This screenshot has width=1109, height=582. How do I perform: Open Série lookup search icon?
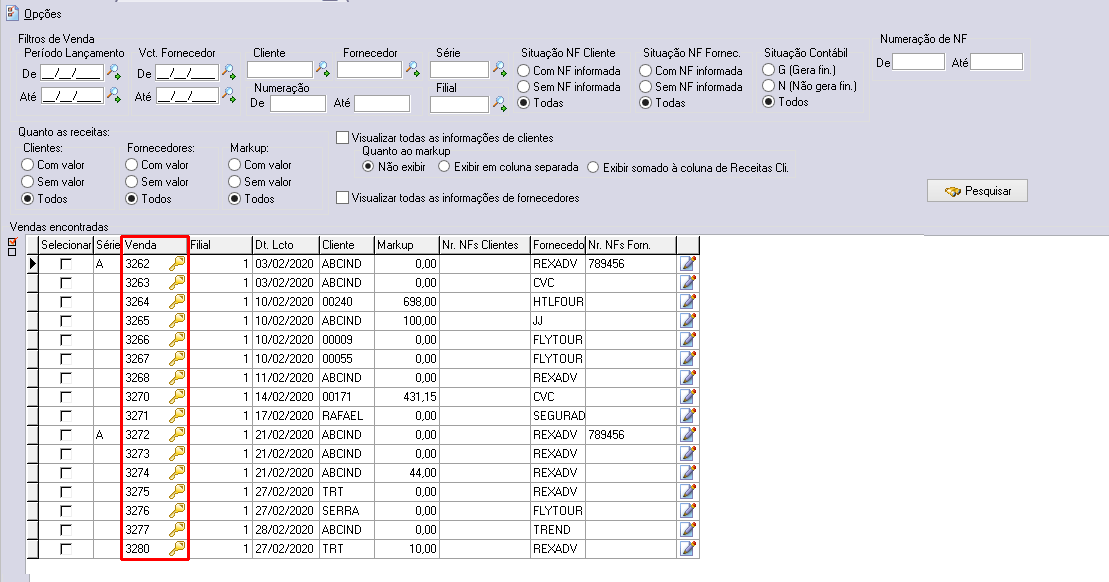click(499, 69)
